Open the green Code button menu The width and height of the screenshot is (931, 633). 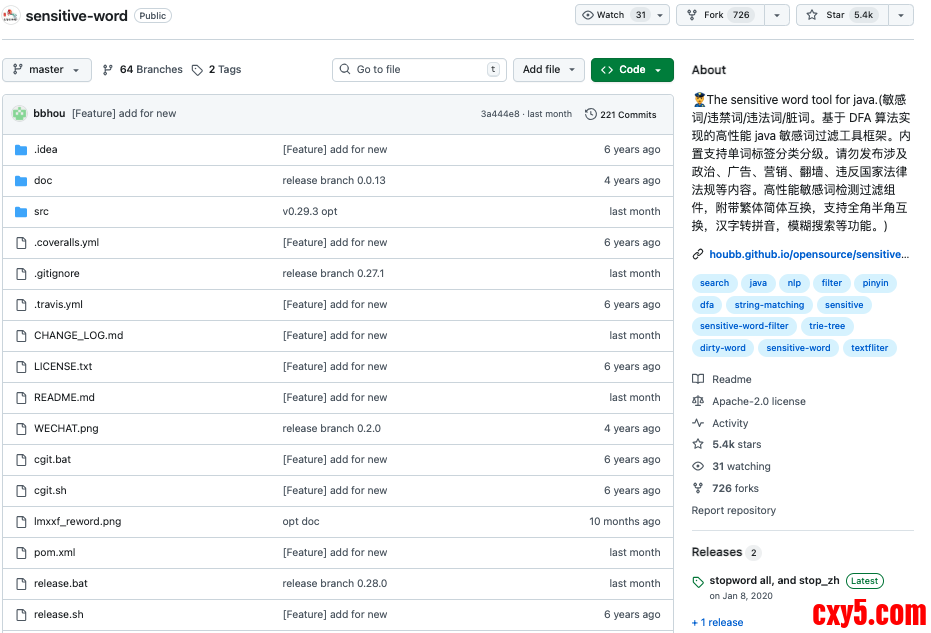tap(632, 70)
